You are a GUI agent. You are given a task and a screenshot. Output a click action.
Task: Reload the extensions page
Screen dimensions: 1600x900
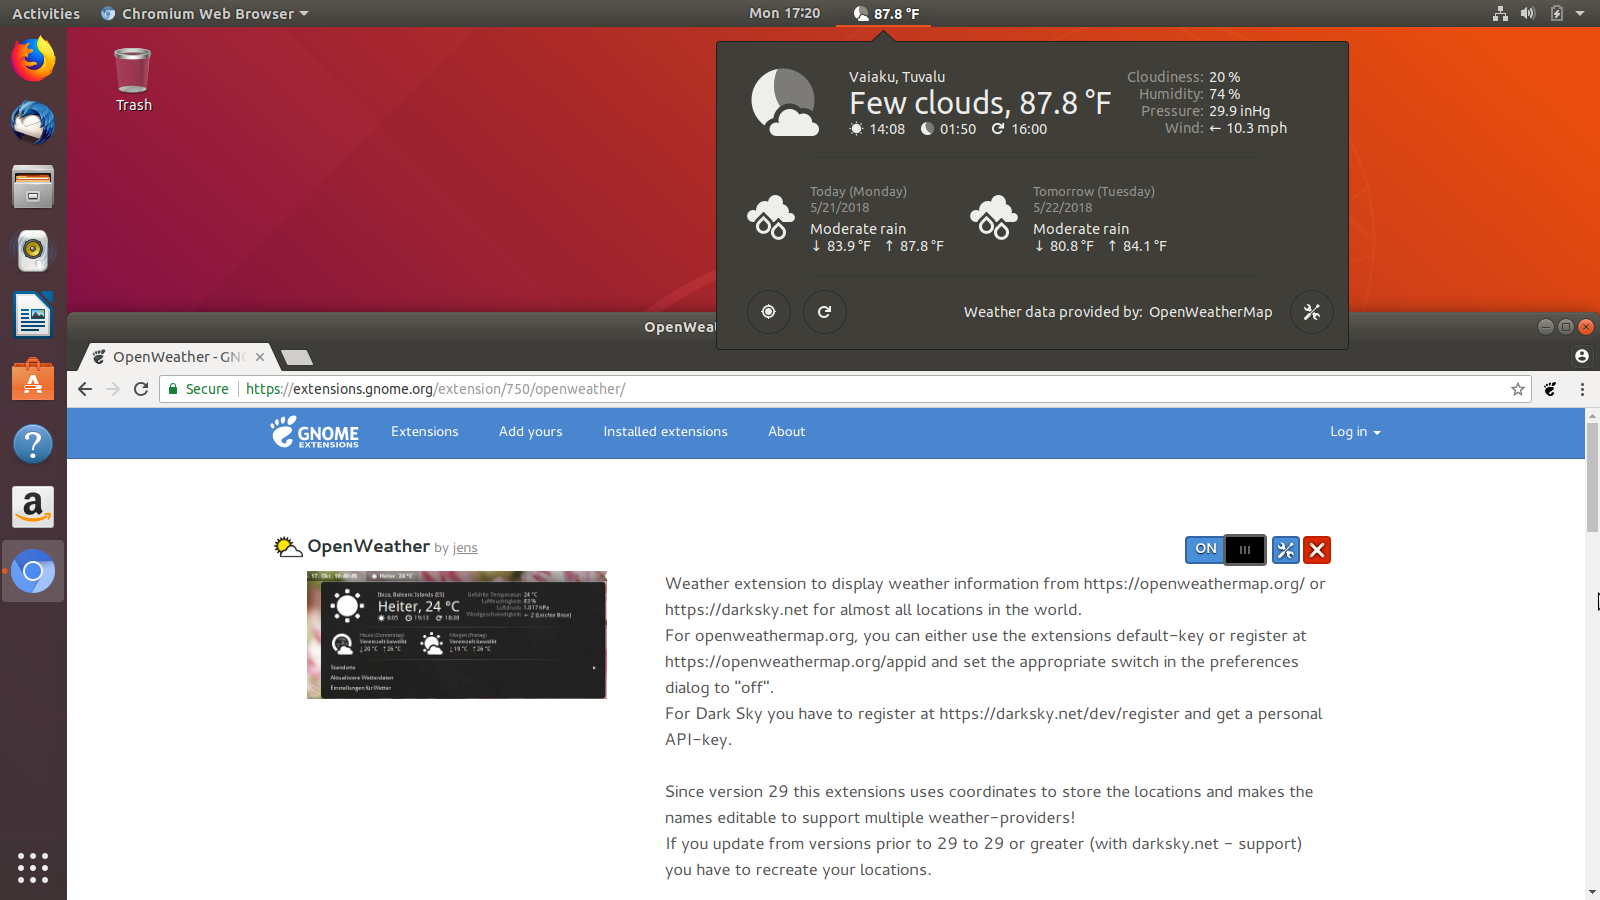[141, 389]
